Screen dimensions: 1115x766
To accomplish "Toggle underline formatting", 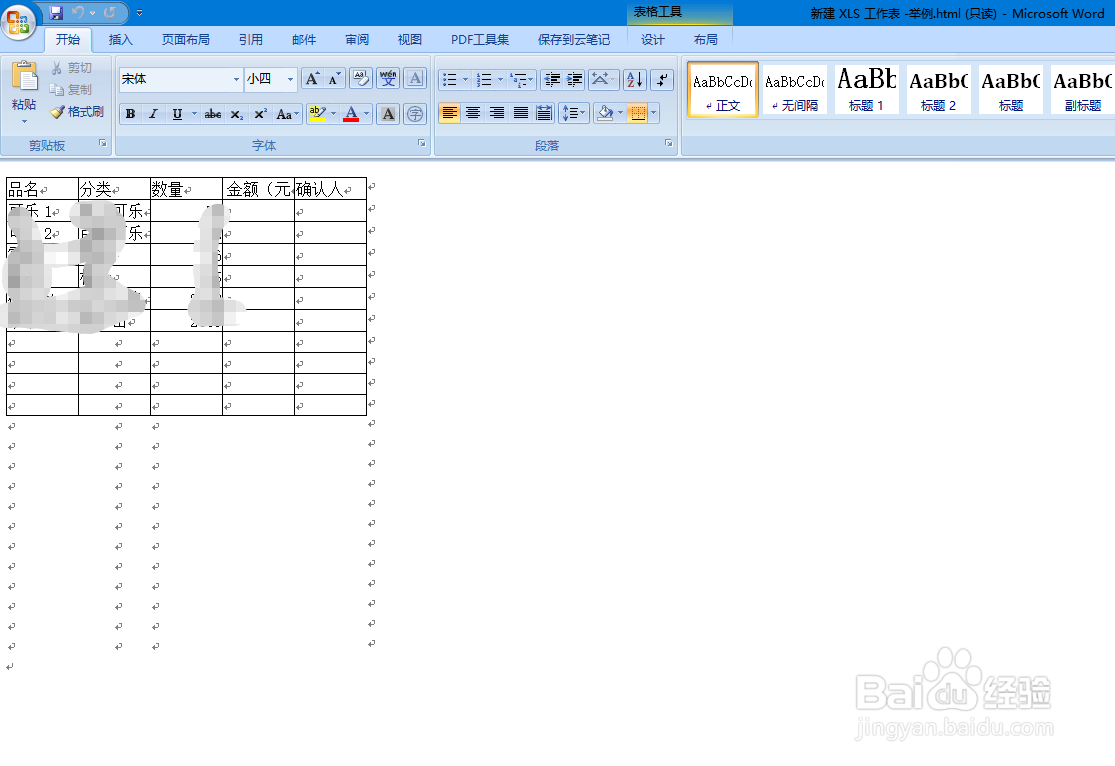I will coord(177,114).
